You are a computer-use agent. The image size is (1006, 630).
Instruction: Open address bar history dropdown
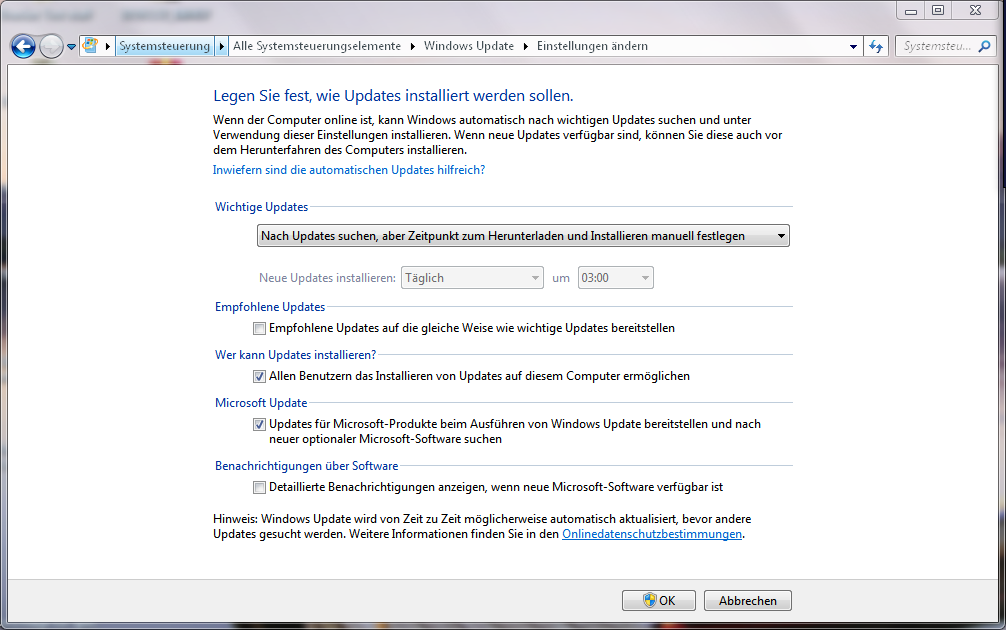pyautogui.click(x=853, y=46)
